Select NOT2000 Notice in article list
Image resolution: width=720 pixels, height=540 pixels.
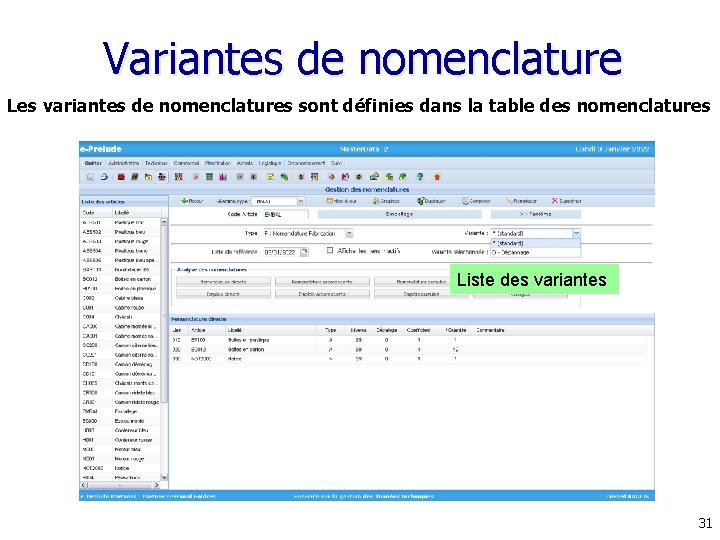pos(120,468)
